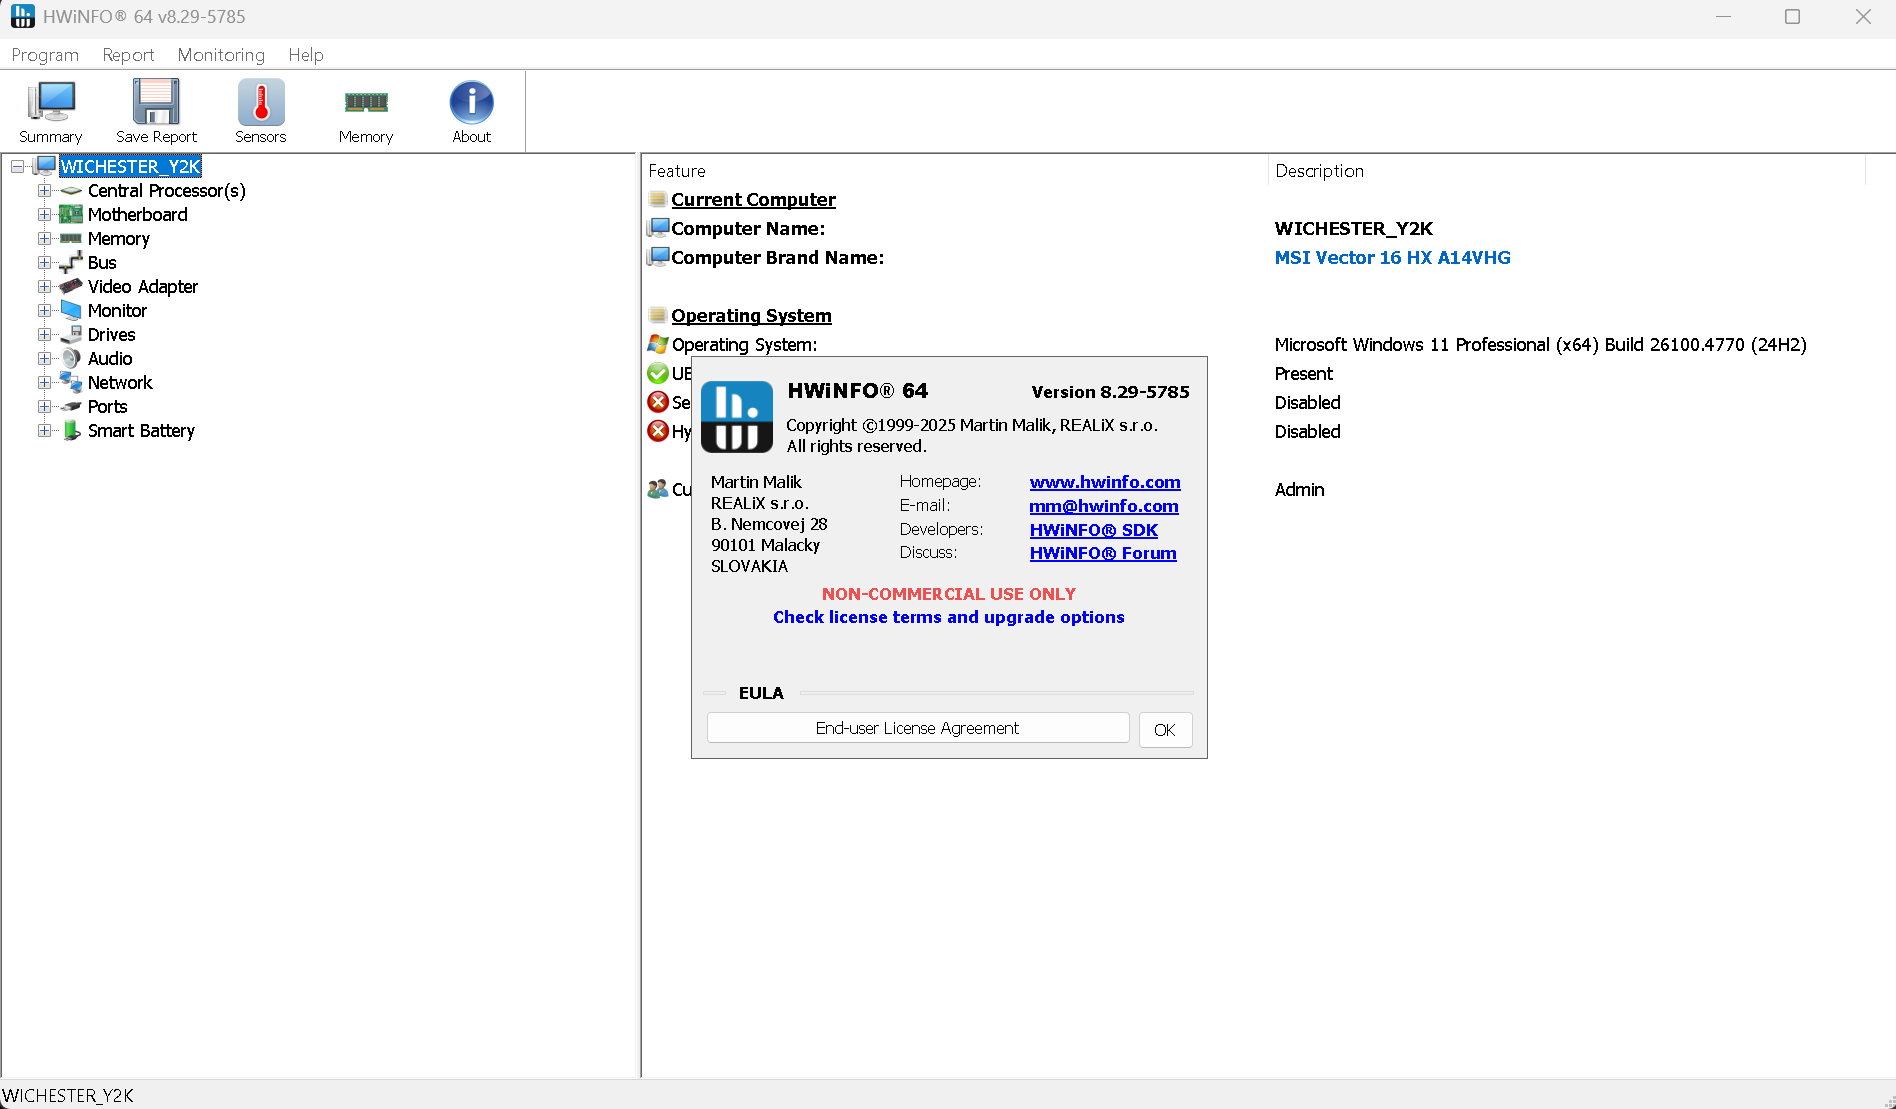This screenshot has width=1896, height=1109.
Task: Expand the Ports tree node
Action: [44, 406]
